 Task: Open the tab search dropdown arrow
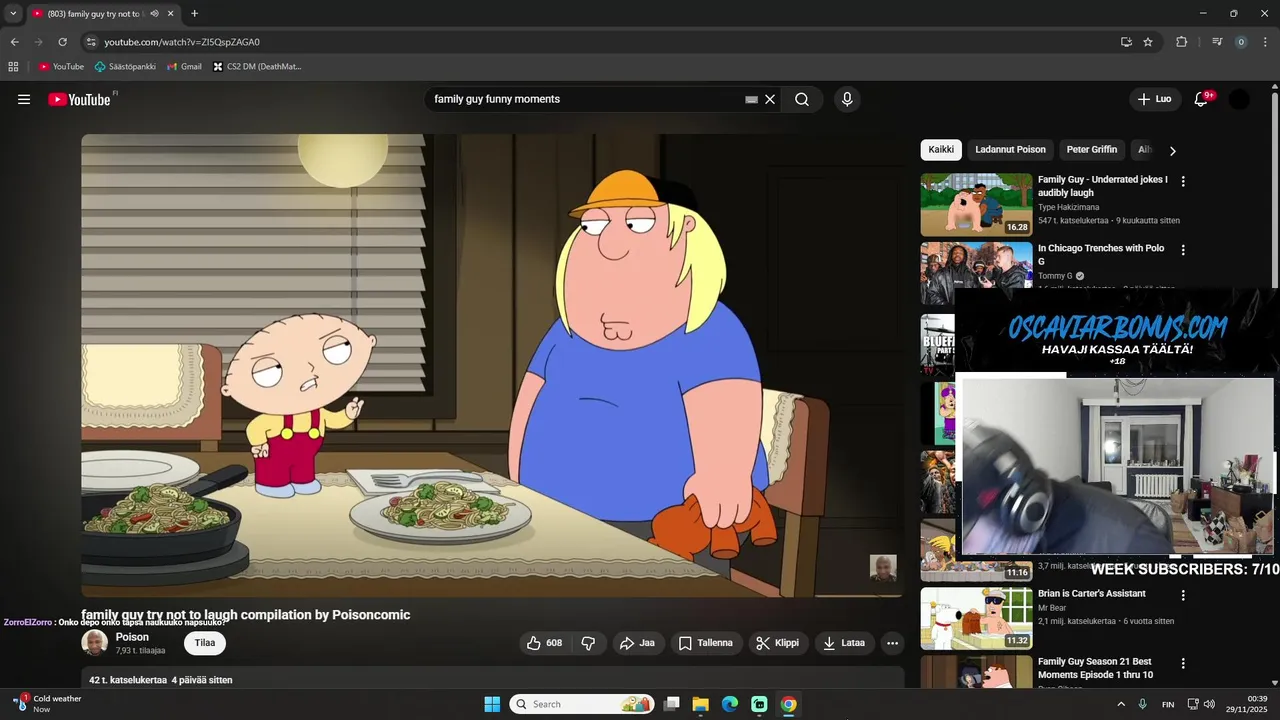13,14
